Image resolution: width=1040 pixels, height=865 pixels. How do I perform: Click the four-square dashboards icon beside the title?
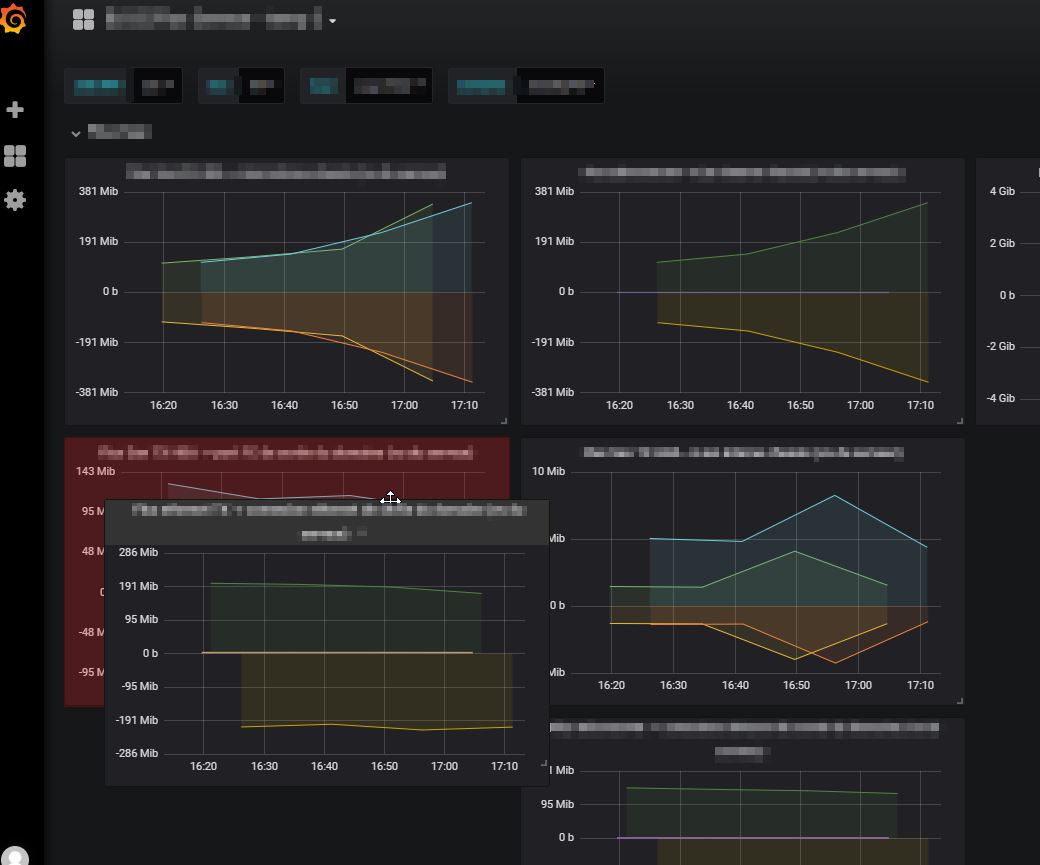point(82,18)
